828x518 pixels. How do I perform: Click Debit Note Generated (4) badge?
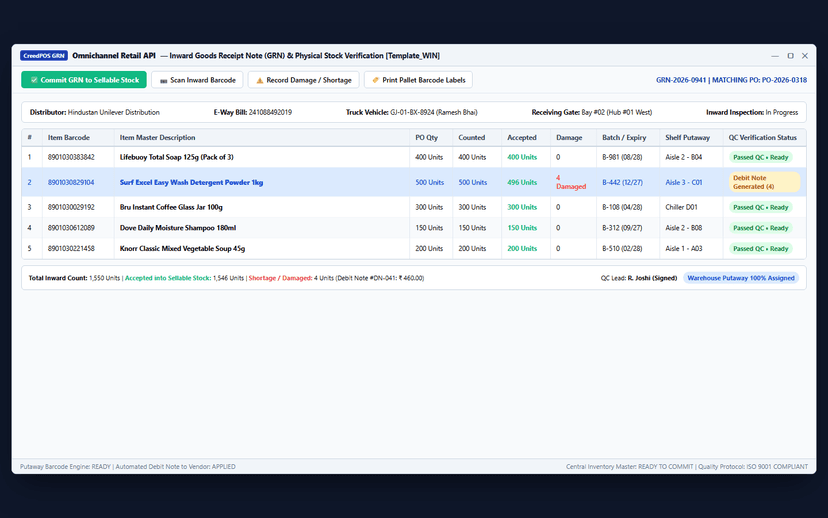click(x=764, y=182)
